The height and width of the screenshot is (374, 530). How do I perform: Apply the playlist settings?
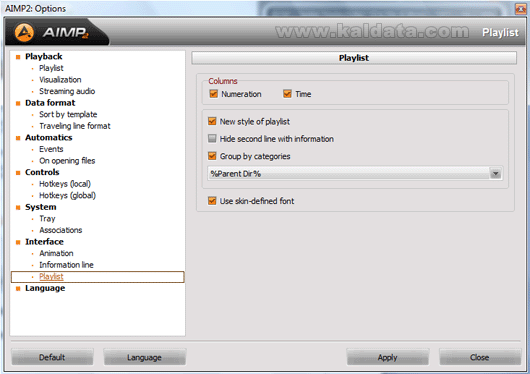pos(388,357)
